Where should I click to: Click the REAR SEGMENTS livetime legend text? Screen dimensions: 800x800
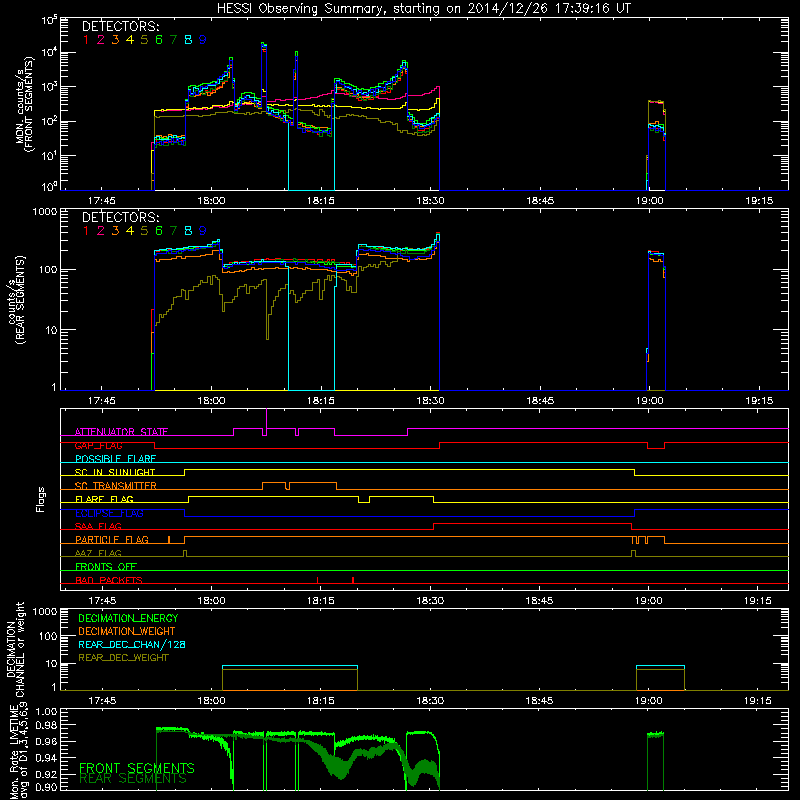(x=133, y=779)
